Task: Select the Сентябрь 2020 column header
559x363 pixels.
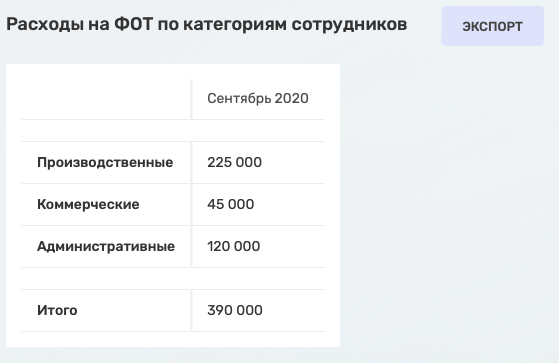Action: click(x=258, y=98)
